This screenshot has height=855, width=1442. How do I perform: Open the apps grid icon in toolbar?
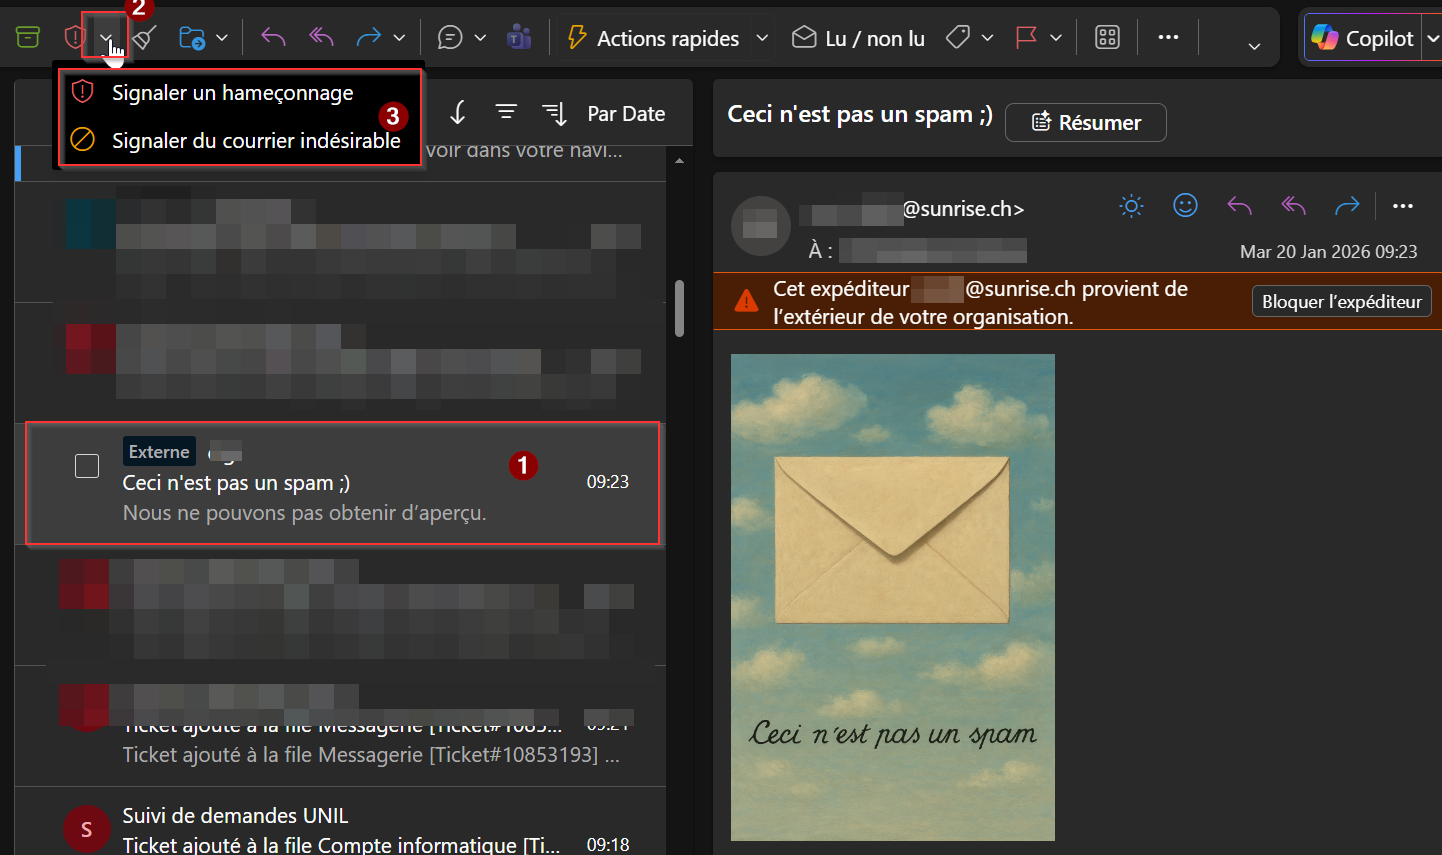[1106, 36]
